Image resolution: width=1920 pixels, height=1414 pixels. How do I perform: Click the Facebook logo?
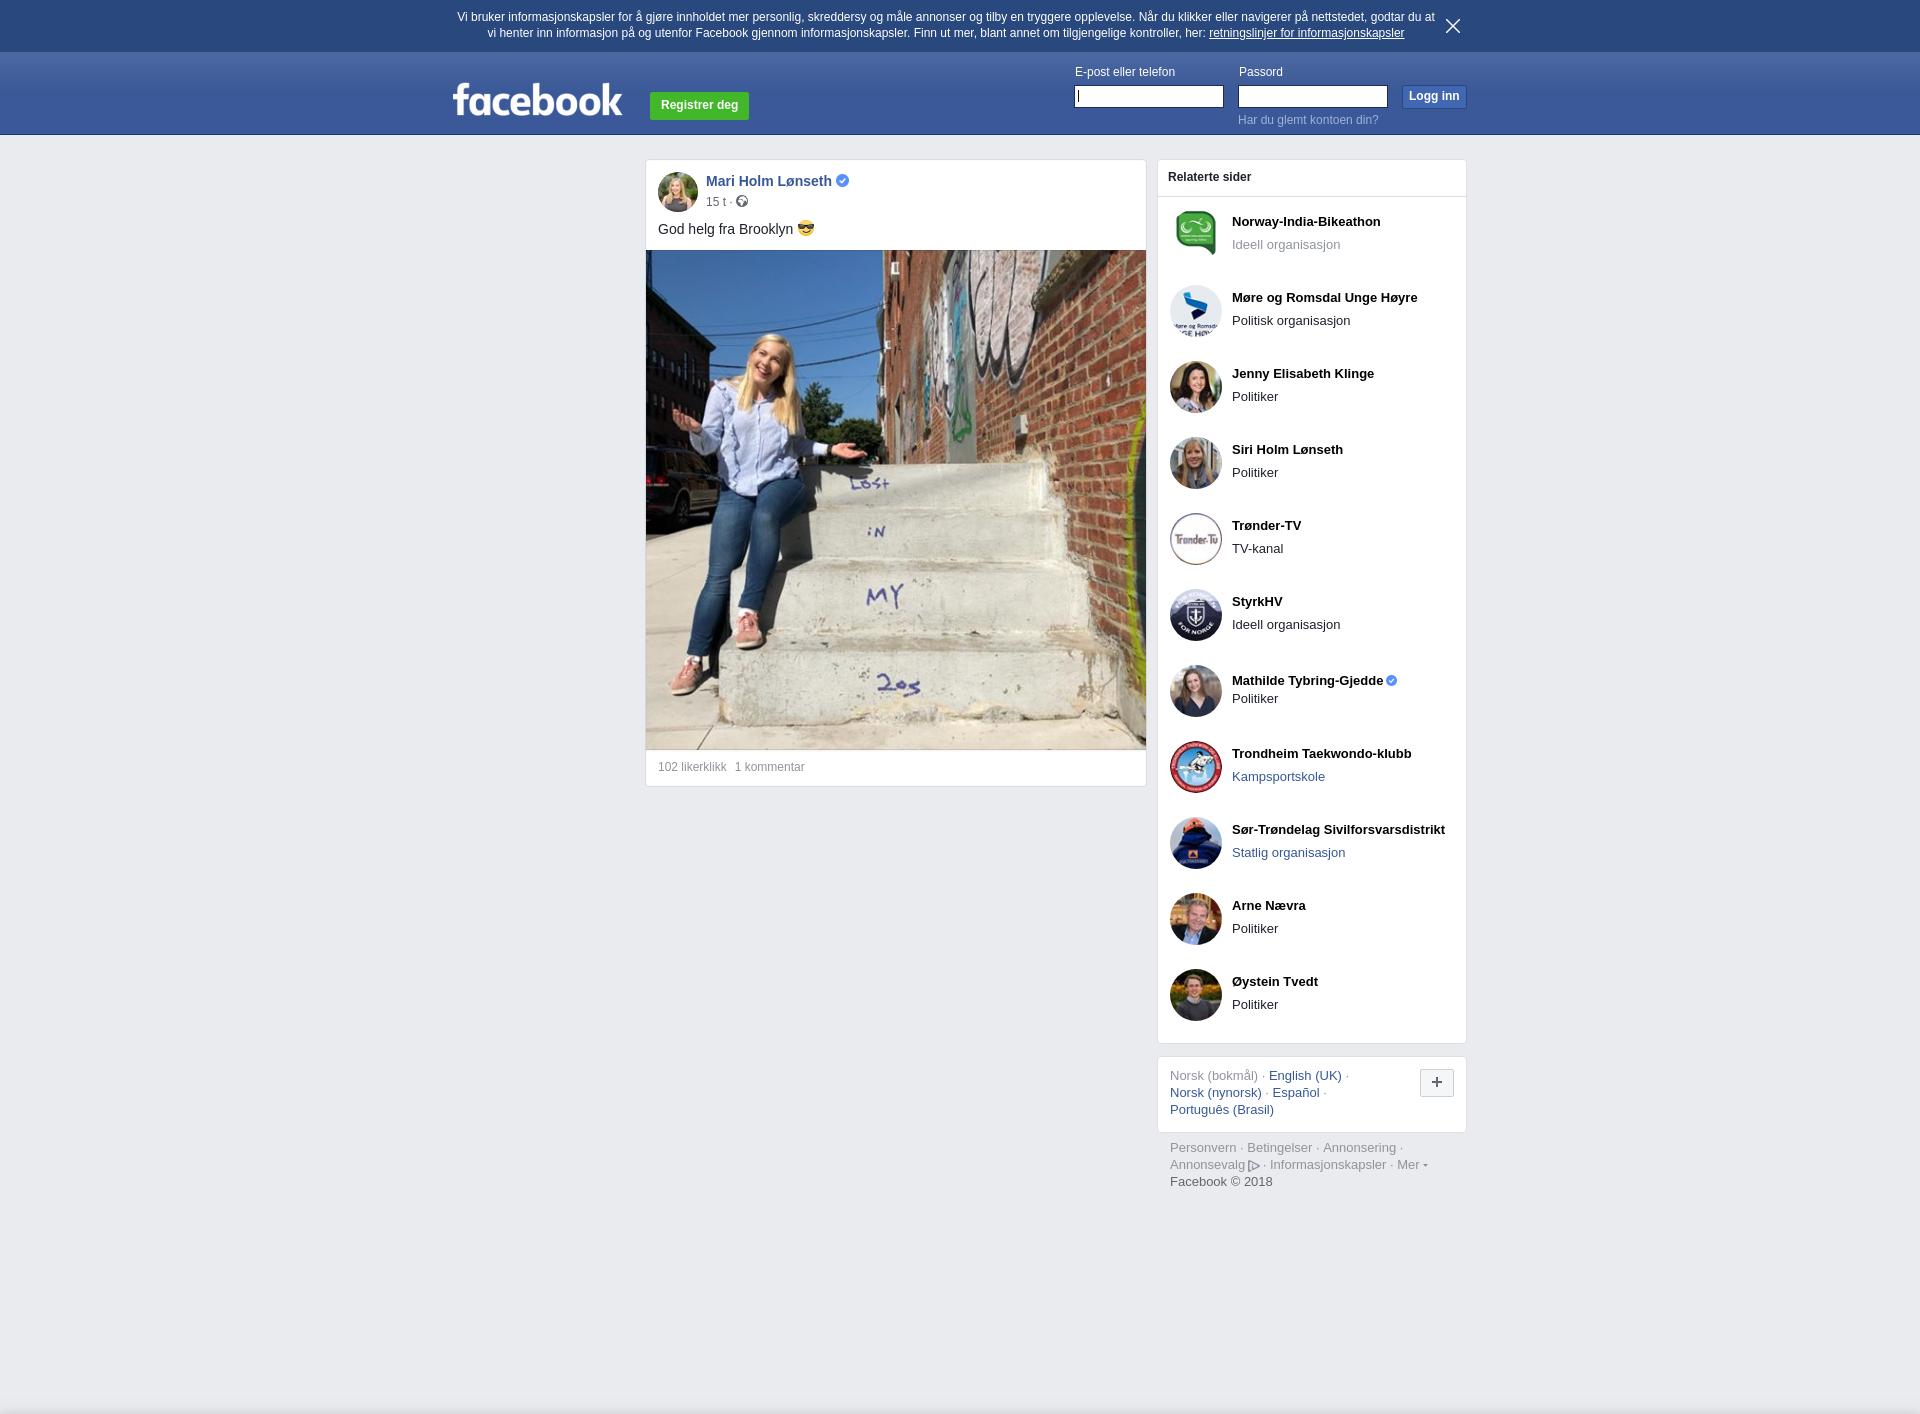tap(537, 100)
